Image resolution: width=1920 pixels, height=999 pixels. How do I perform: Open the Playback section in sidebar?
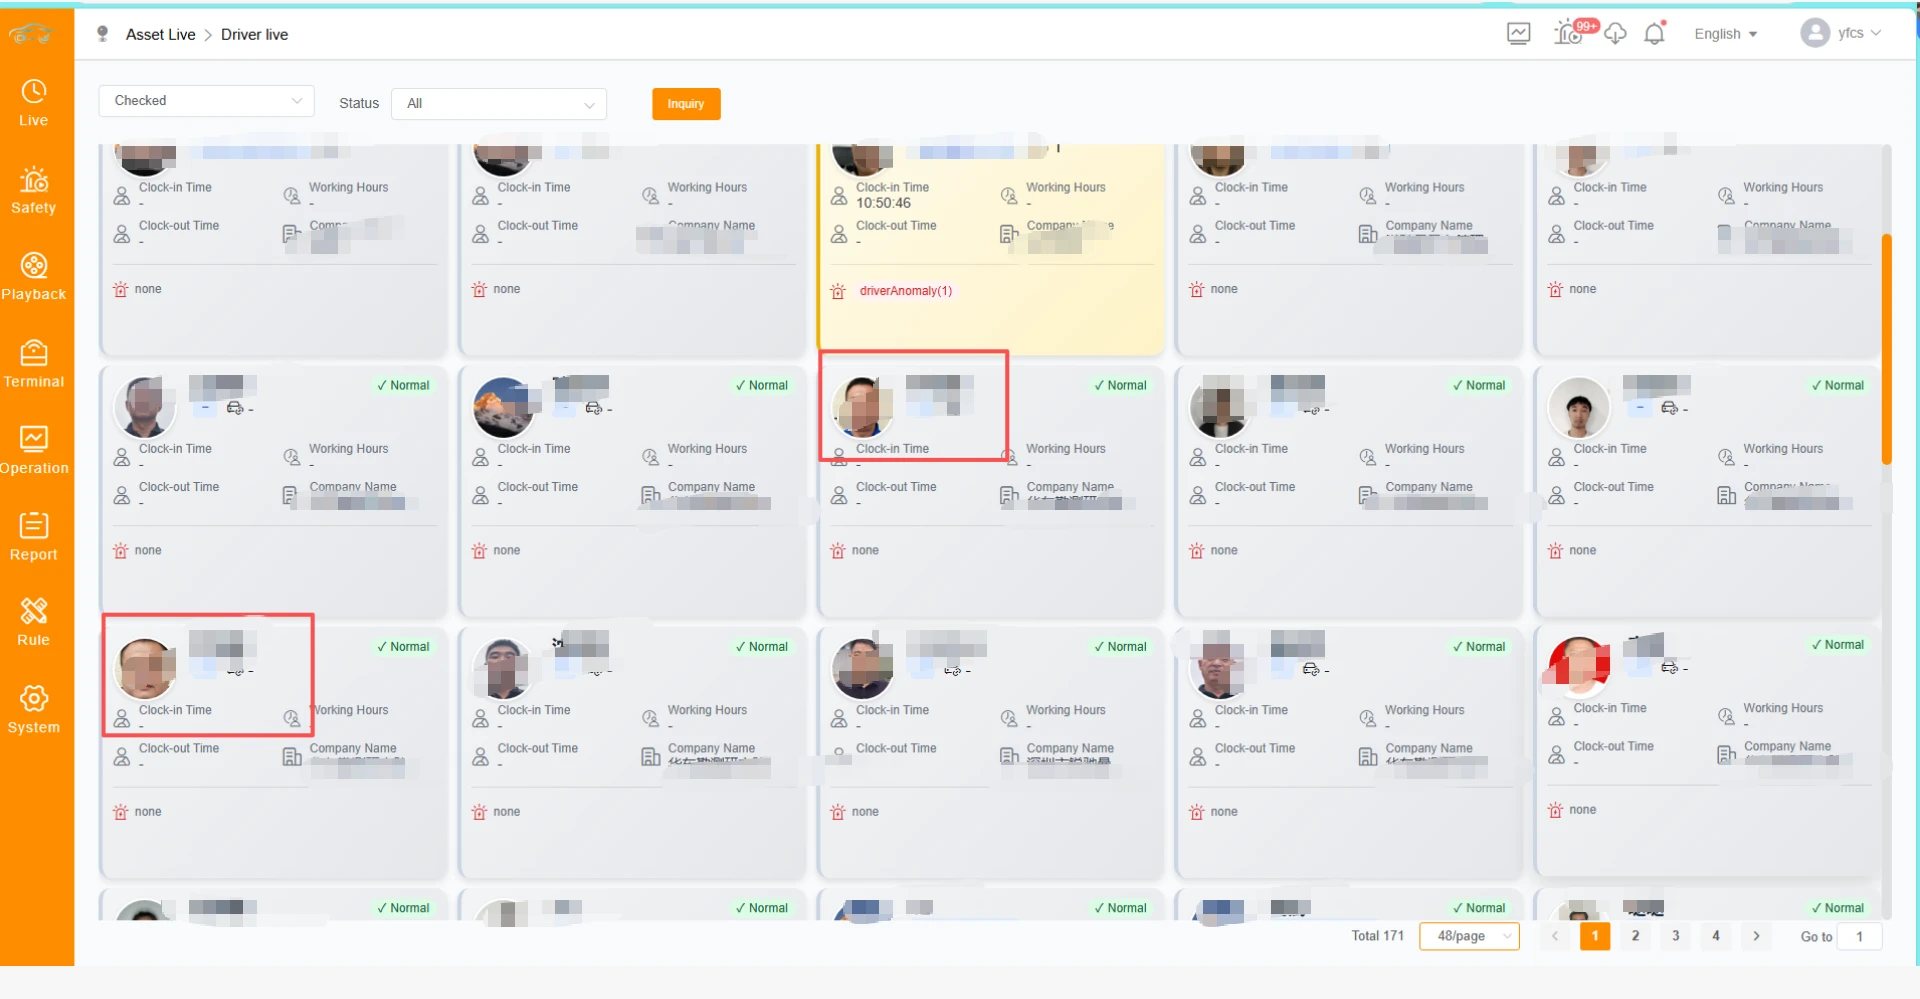[x=34, y=277]
